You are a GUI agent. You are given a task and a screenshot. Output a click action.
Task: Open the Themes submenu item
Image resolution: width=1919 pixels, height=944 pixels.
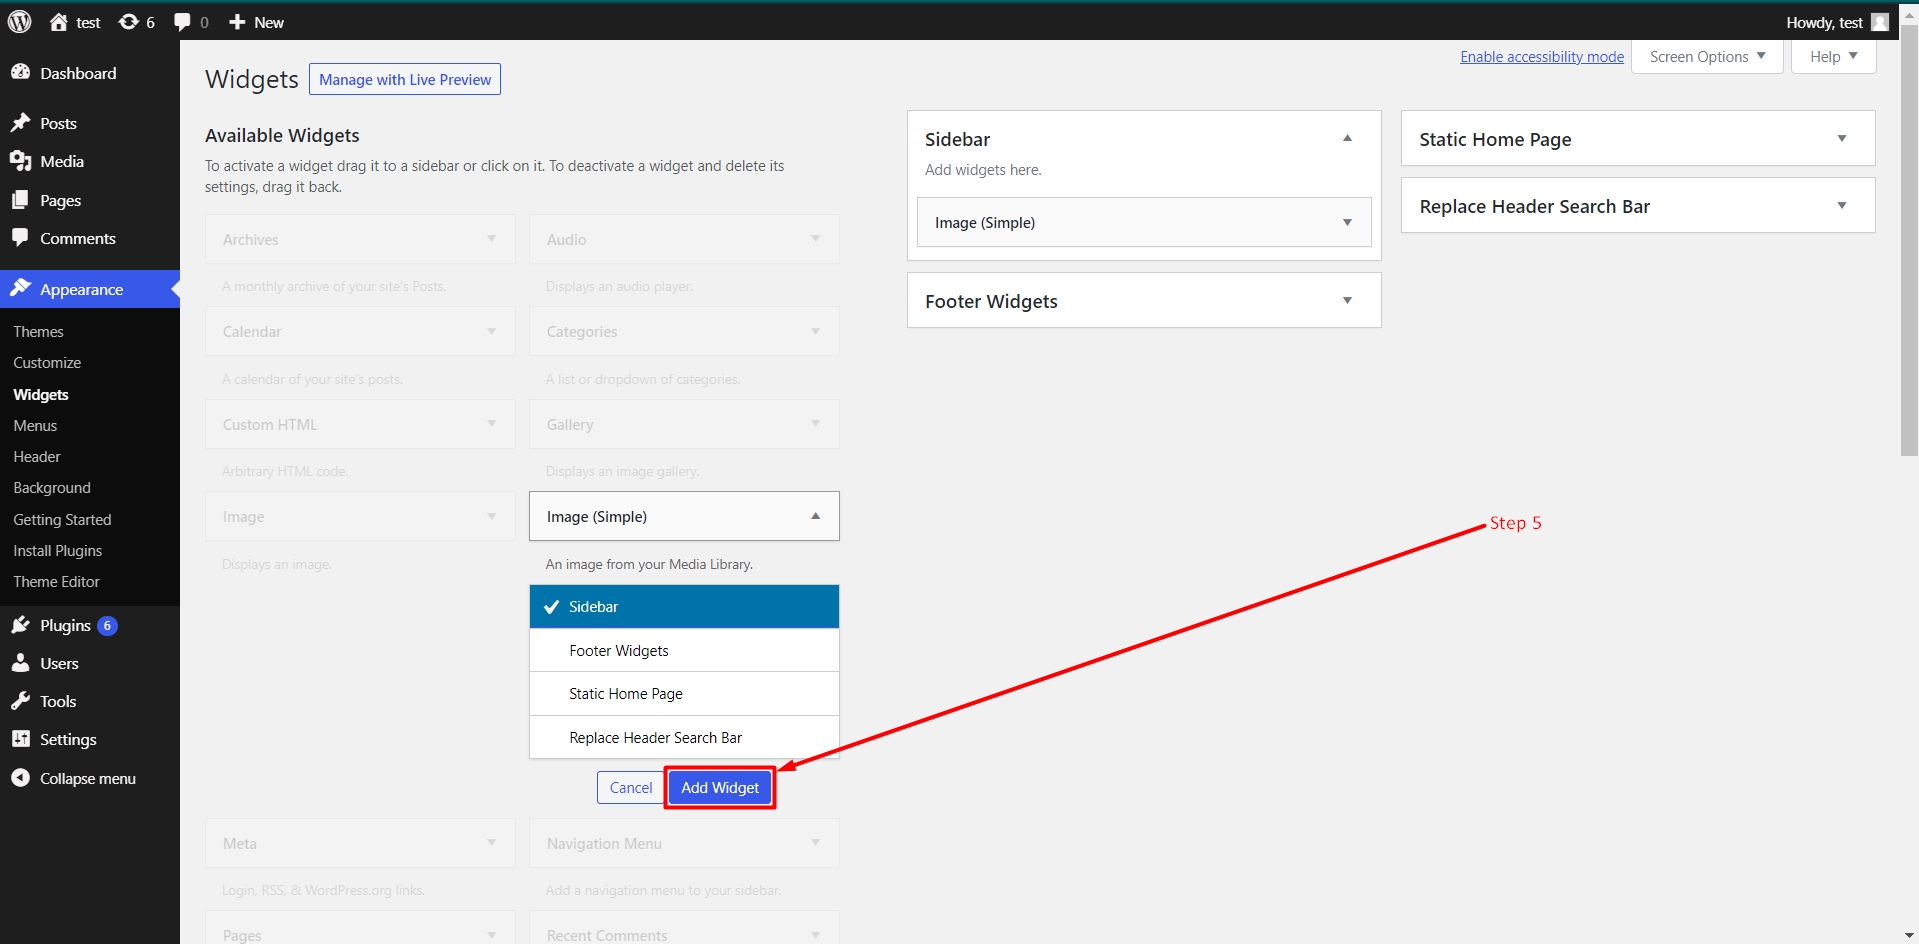coord(38,332)
